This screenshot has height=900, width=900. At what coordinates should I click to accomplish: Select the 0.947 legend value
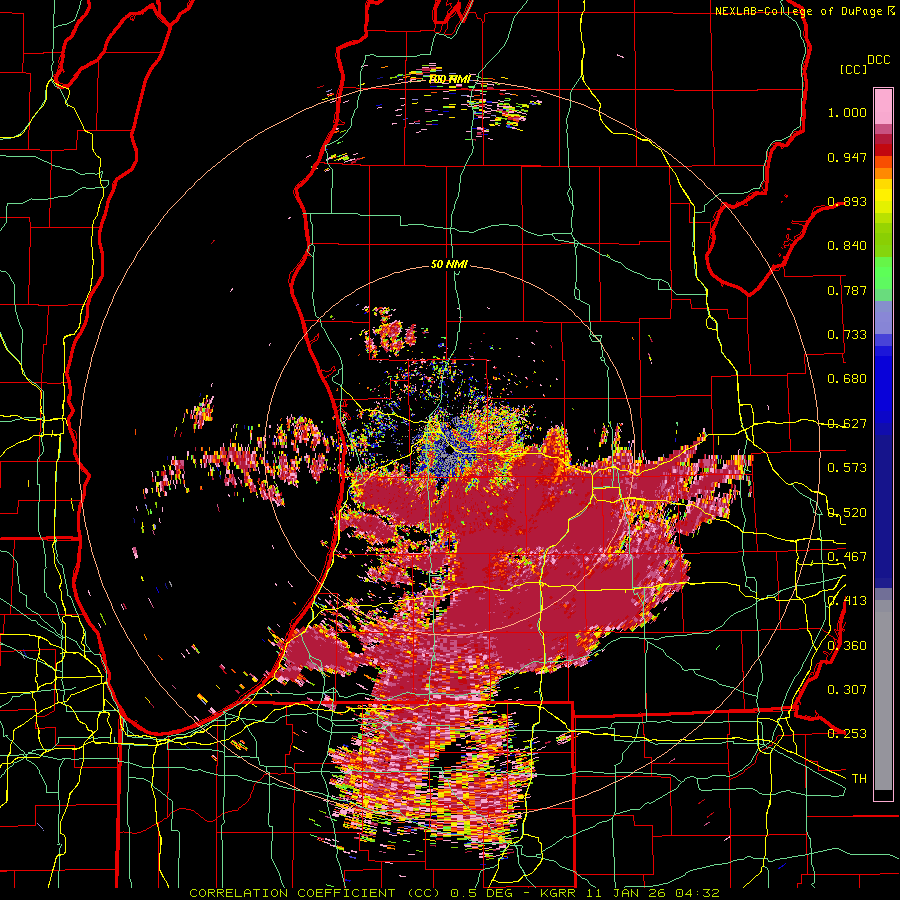(x=847, y=157)
